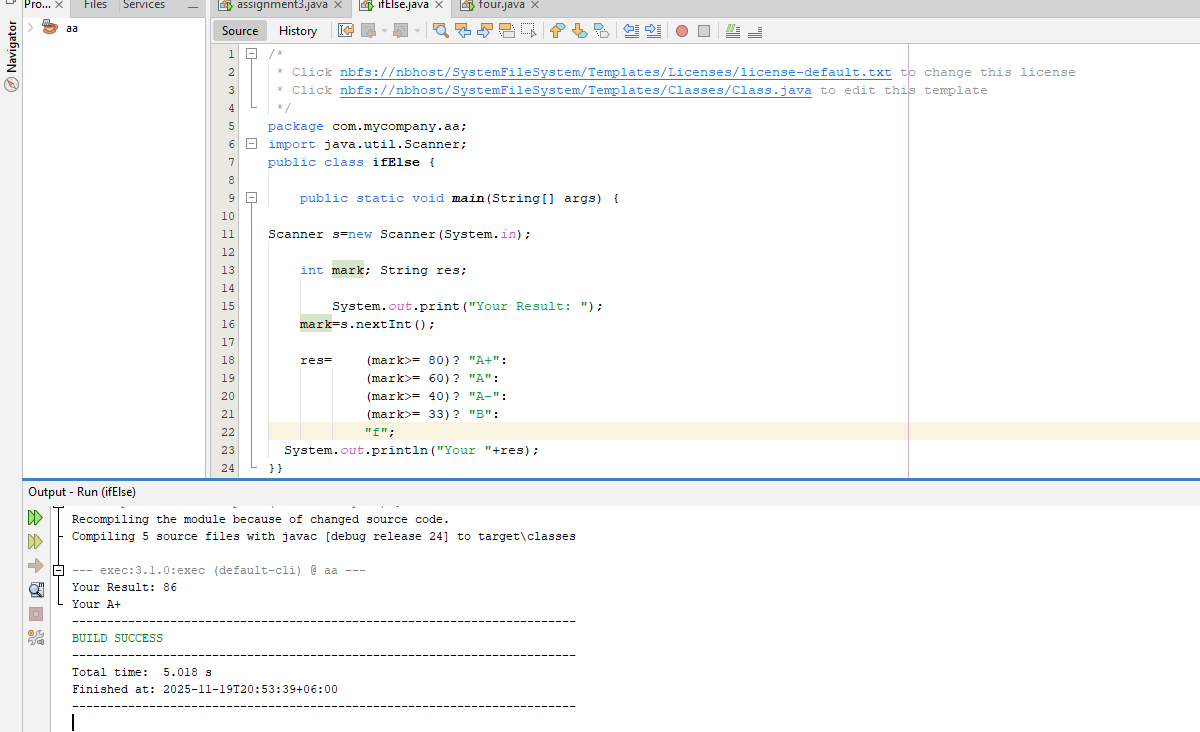
Task: Open the dropdown next to the Back navigation icon
Action: [x=384, y=31]
